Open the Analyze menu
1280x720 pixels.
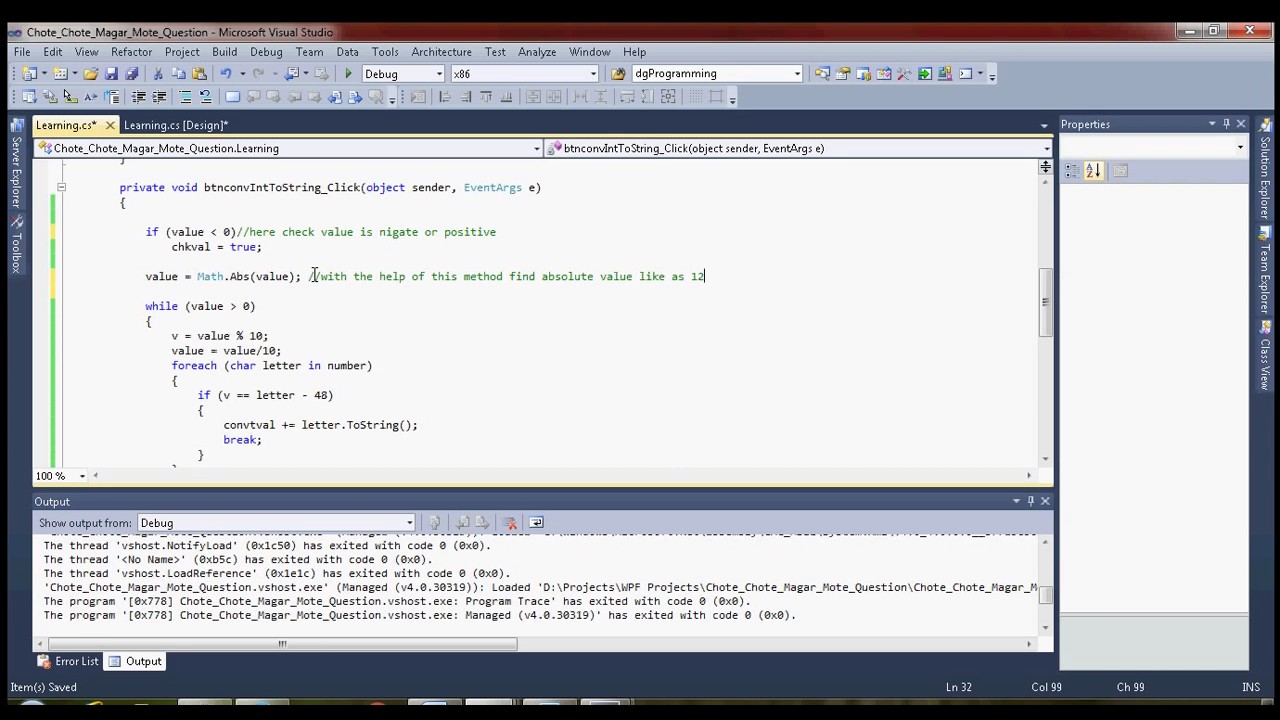point(537,52)
